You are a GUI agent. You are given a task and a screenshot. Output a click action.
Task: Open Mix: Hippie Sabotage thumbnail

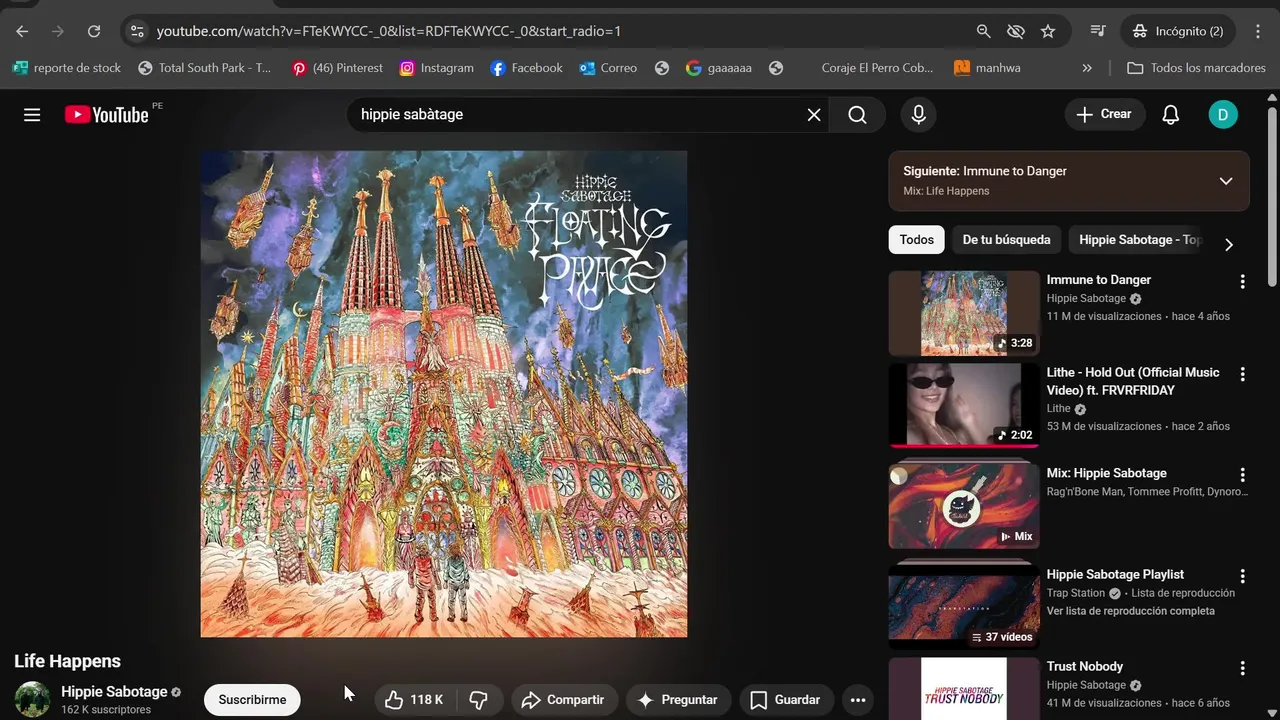click(964, 505)
